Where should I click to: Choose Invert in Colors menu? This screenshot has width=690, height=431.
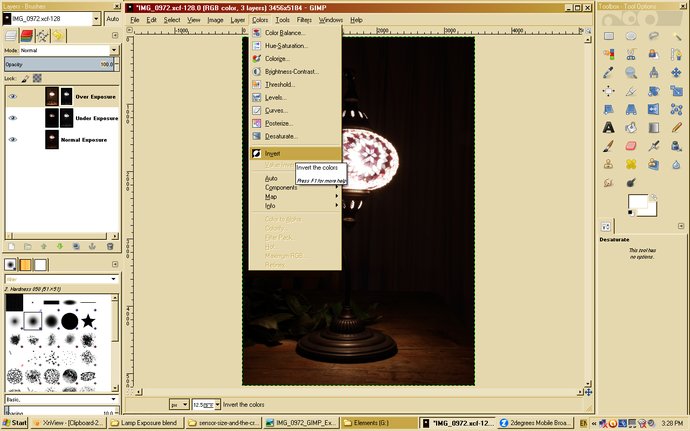click(x=295, y=154)
